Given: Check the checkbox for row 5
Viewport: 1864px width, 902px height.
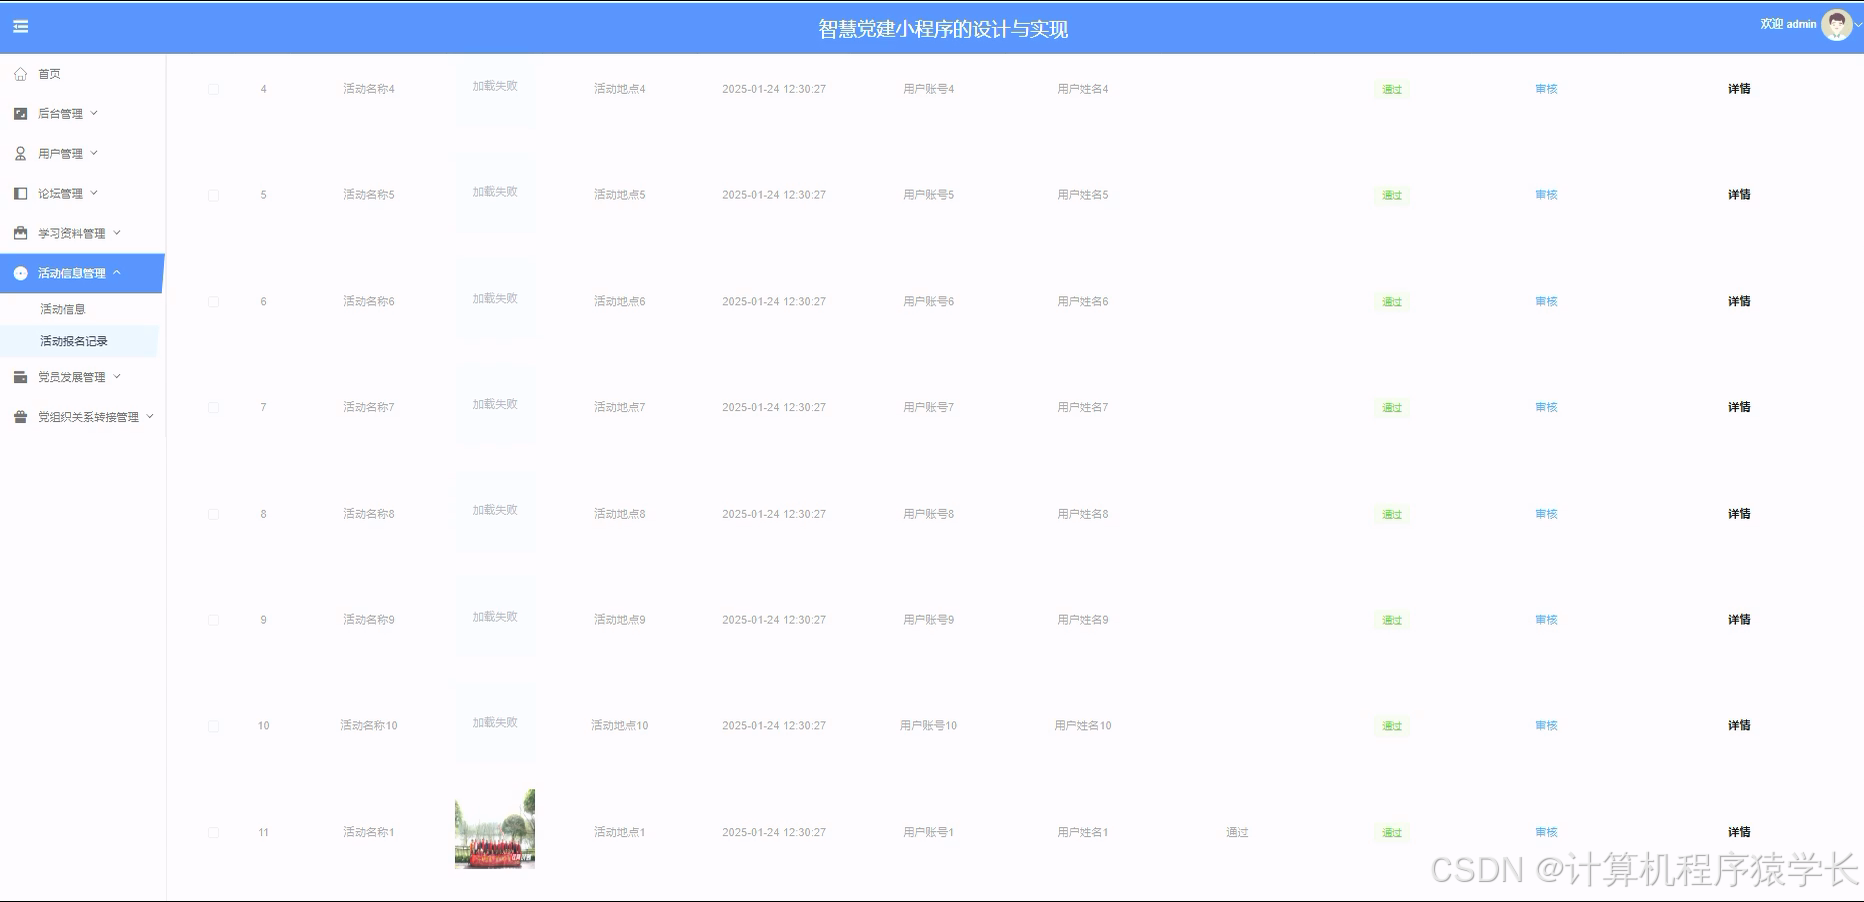Looking at the screenshot, I should click(x=213, y=195).
